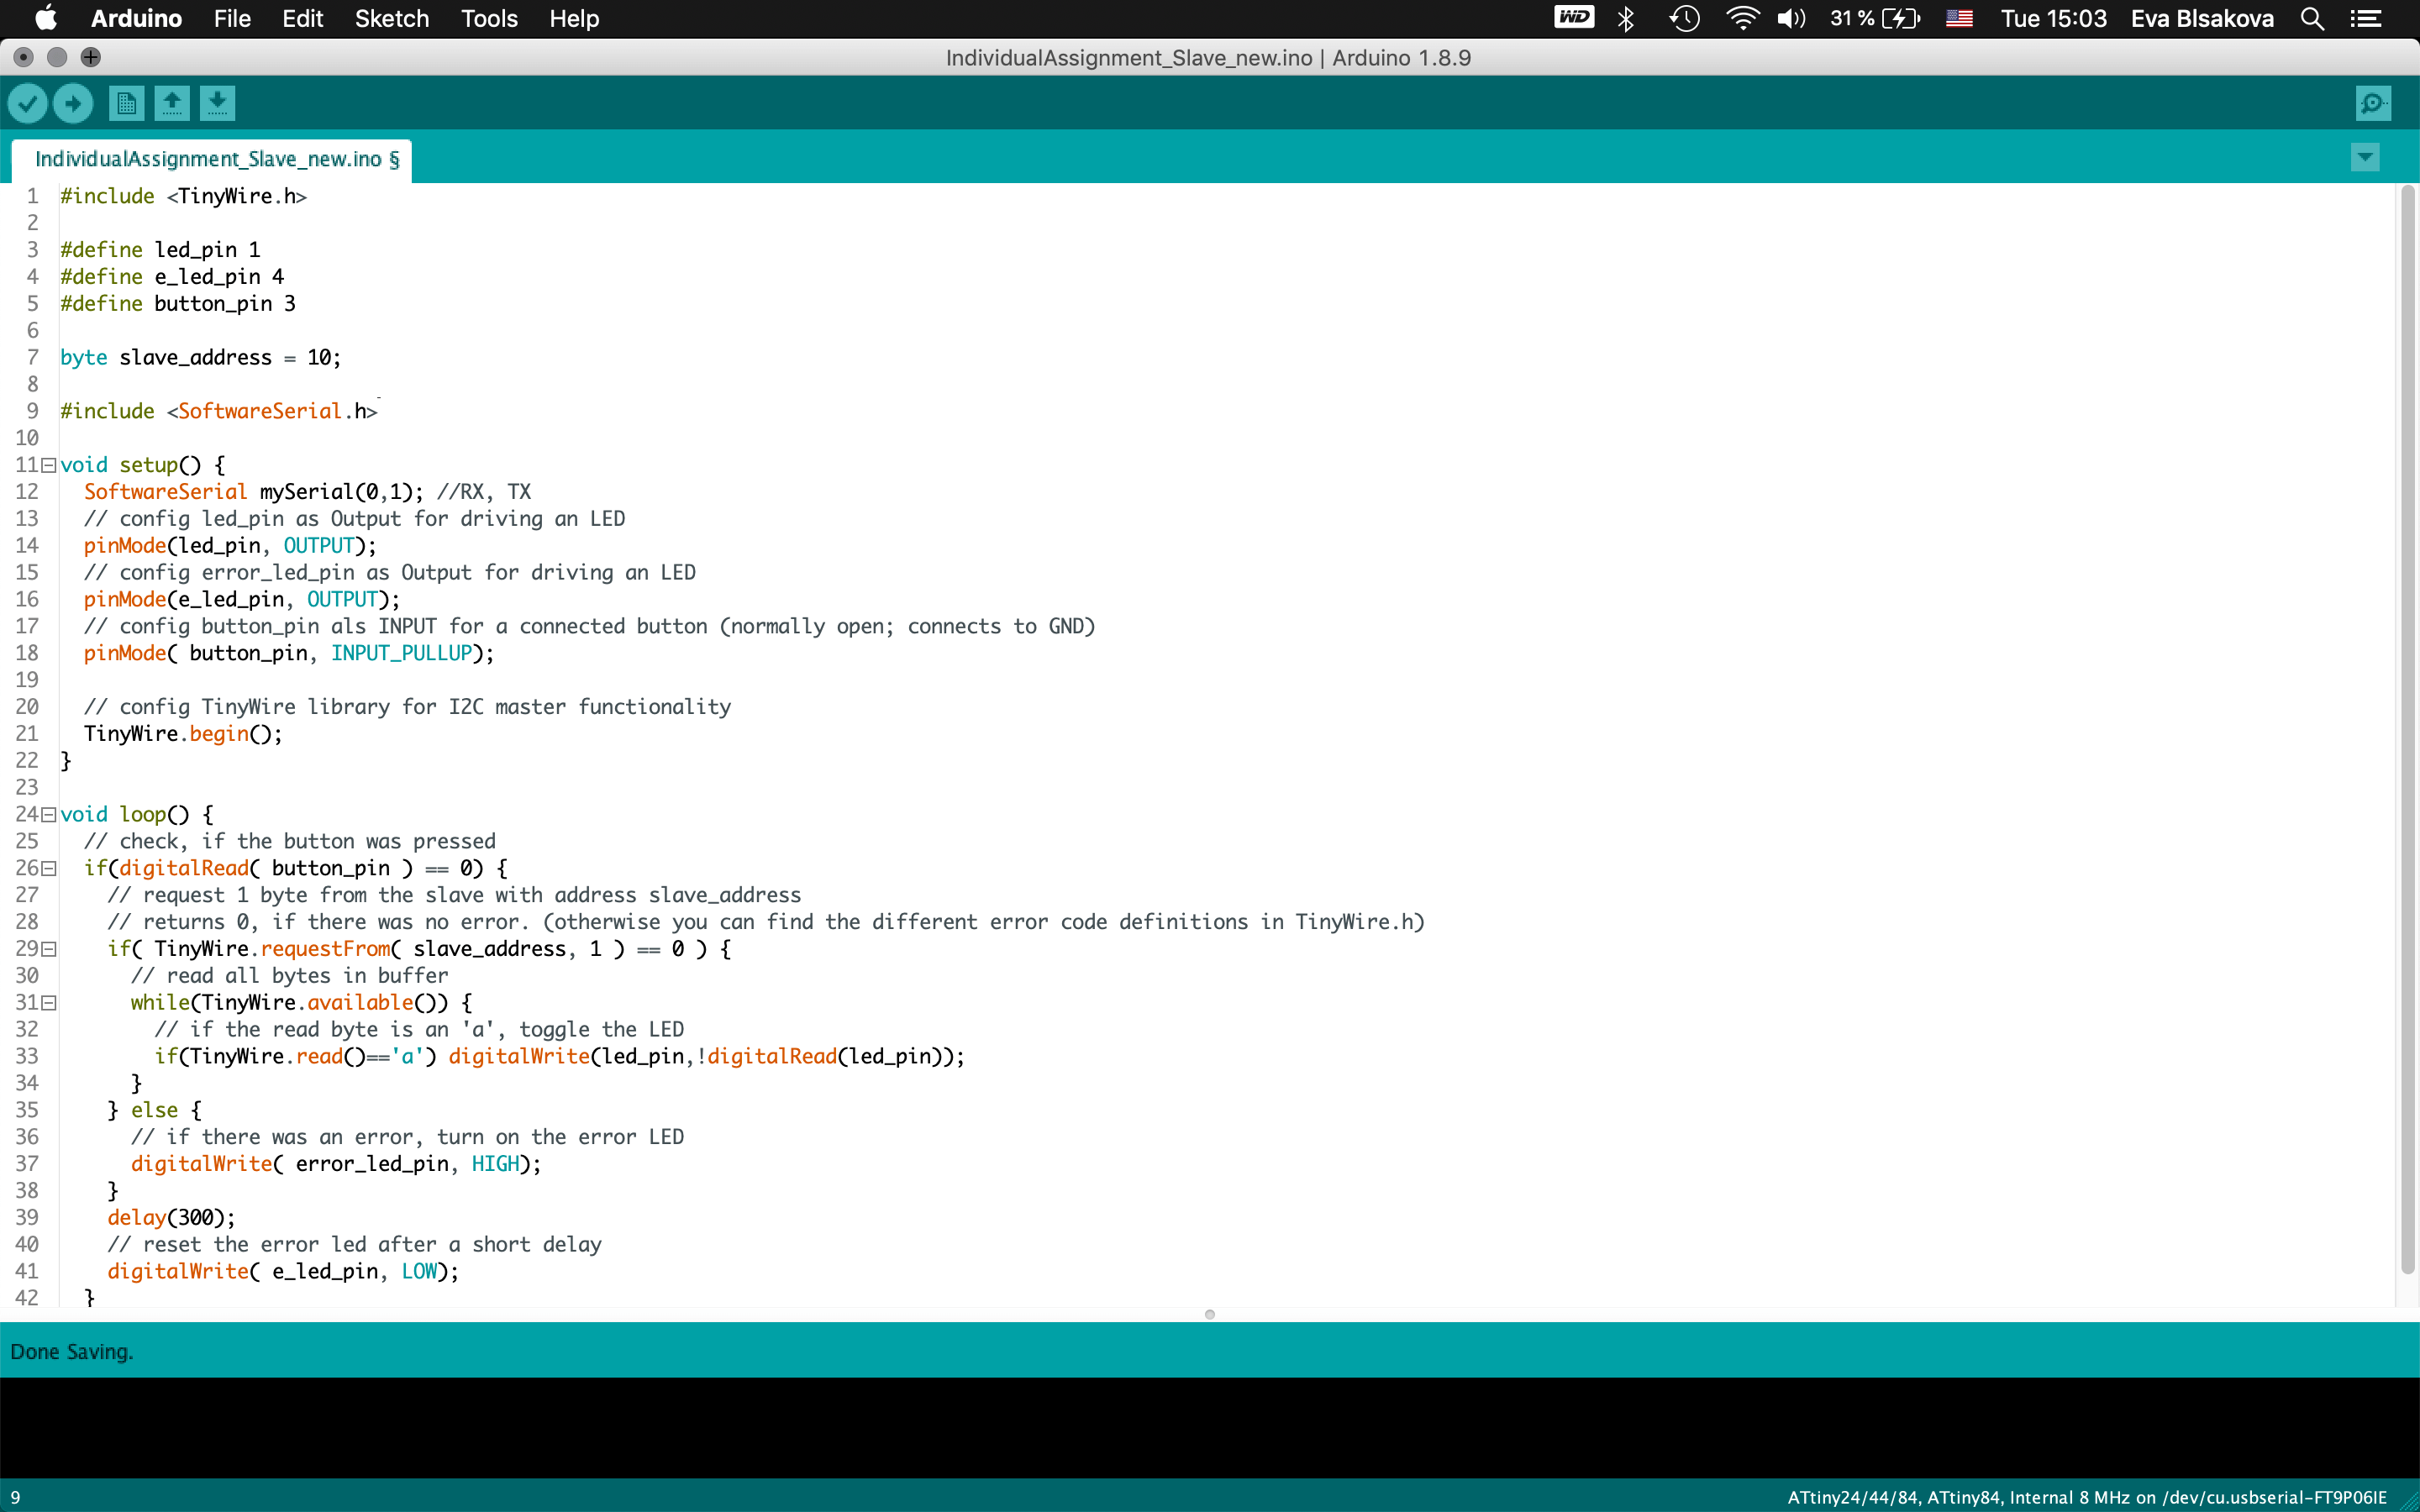The height and width of the screenshot is (1512, 2420).
Task: Click the Verify sketch checkmark button
Action: [27, 103]
